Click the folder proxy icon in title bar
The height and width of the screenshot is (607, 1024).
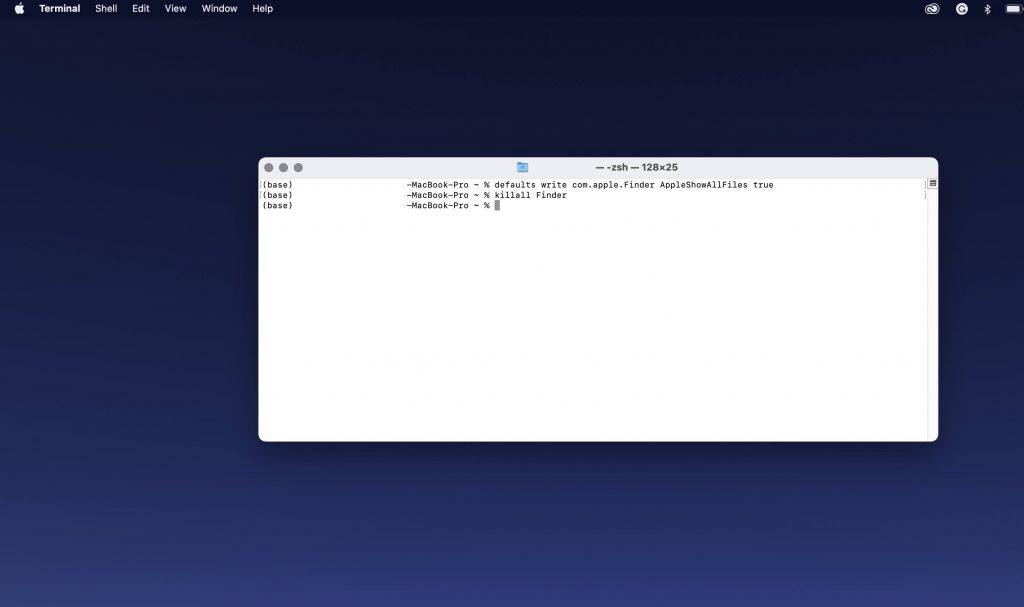click(522, 167)
